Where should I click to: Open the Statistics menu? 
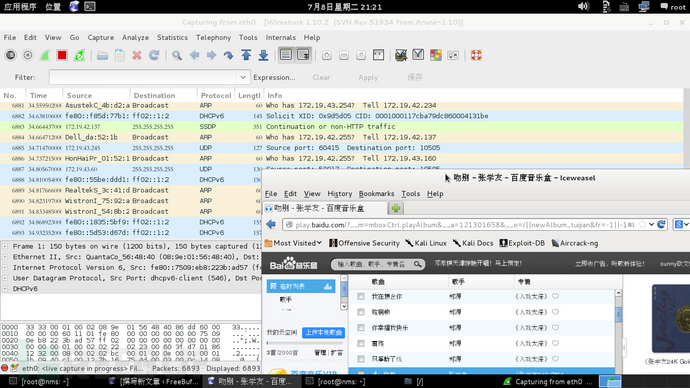[172, 37]
